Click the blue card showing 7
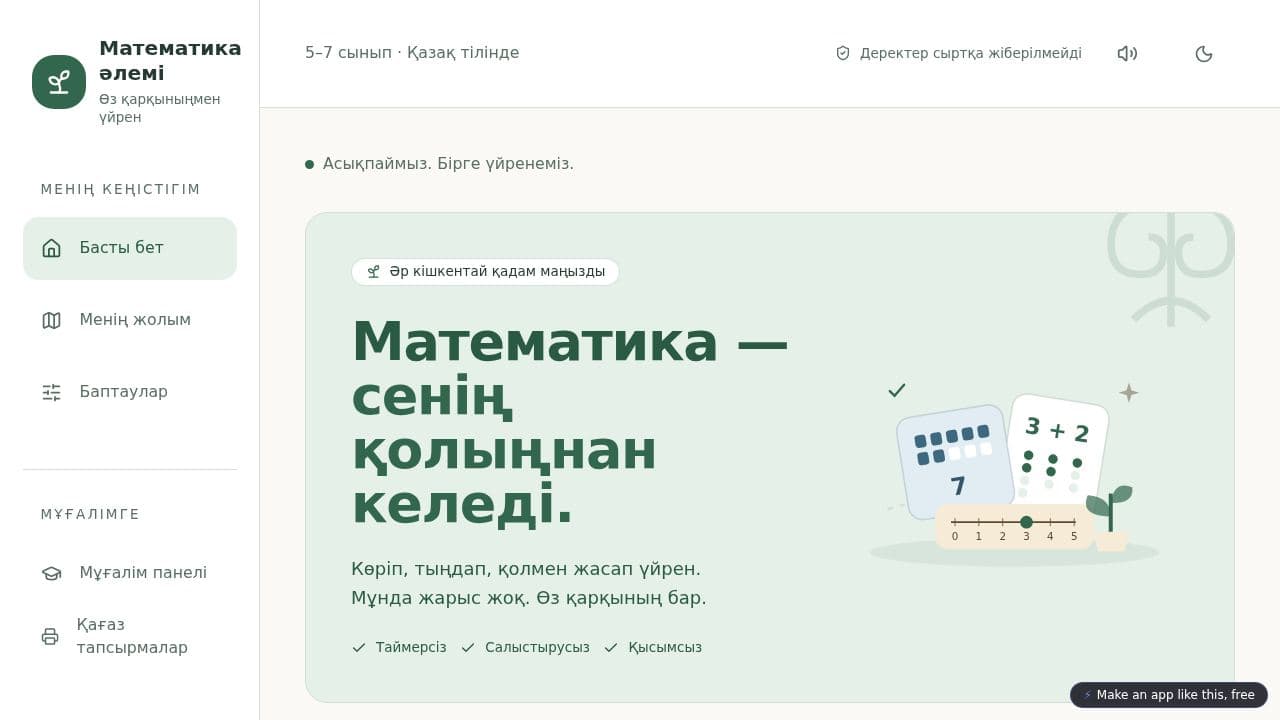This screenshot has height=720, width=1280. pyautogui.click(x=956, y=460)
